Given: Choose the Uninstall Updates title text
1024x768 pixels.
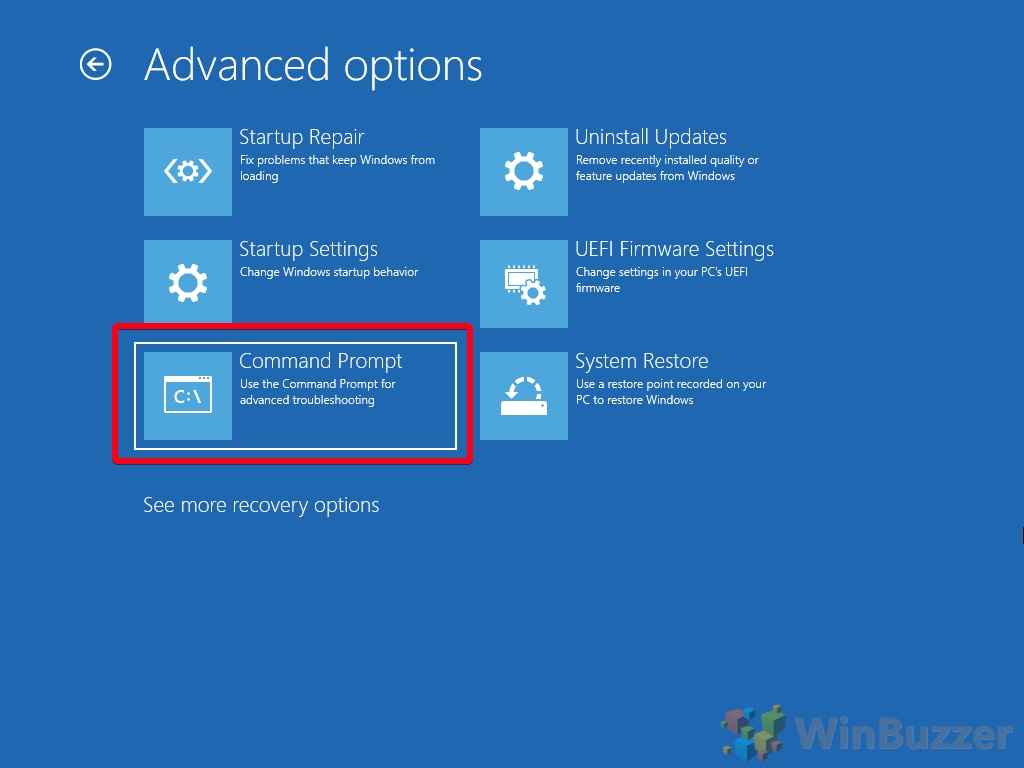Looking at the screenshot, I should click(650, 137).
